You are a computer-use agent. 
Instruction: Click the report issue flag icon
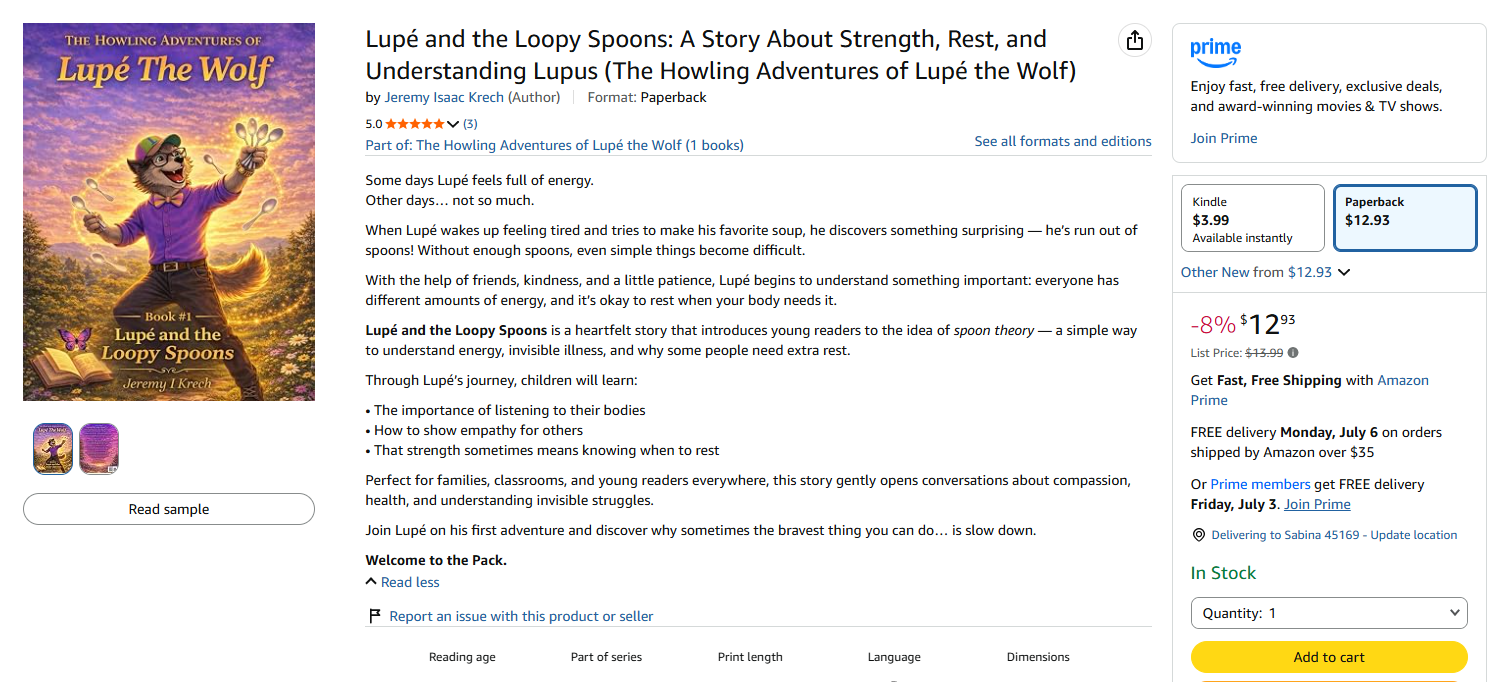375,616
